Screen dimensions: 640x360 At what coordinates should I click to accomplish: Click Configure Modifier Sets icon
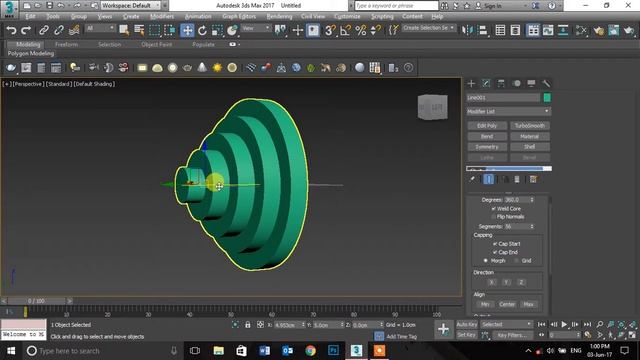click(533, 179)
